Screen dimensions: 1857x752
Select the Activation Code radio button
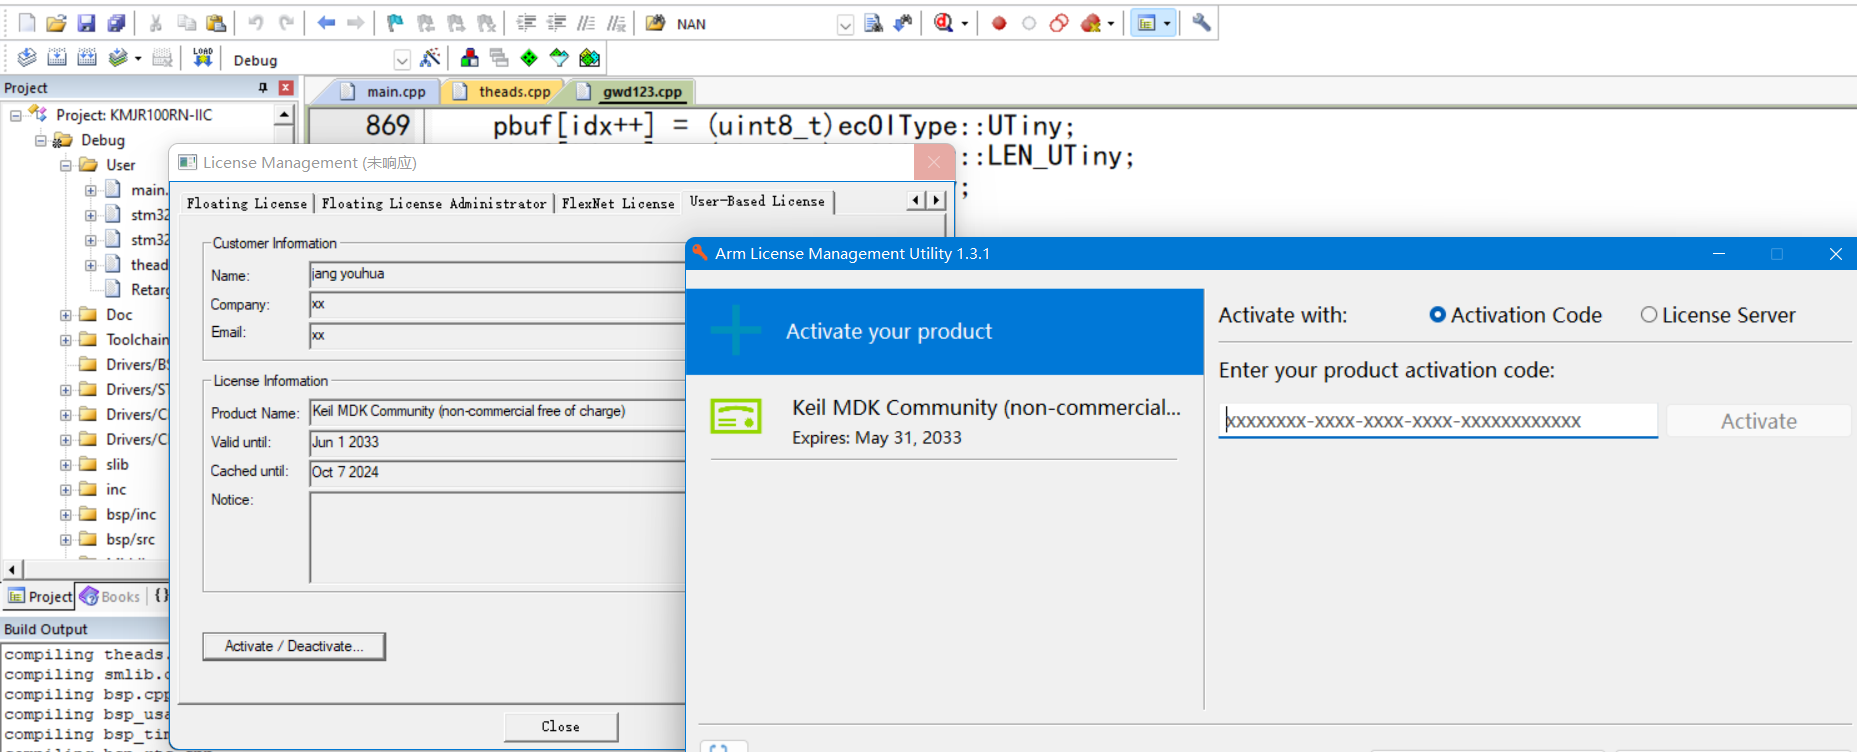tap(1437, 315)
